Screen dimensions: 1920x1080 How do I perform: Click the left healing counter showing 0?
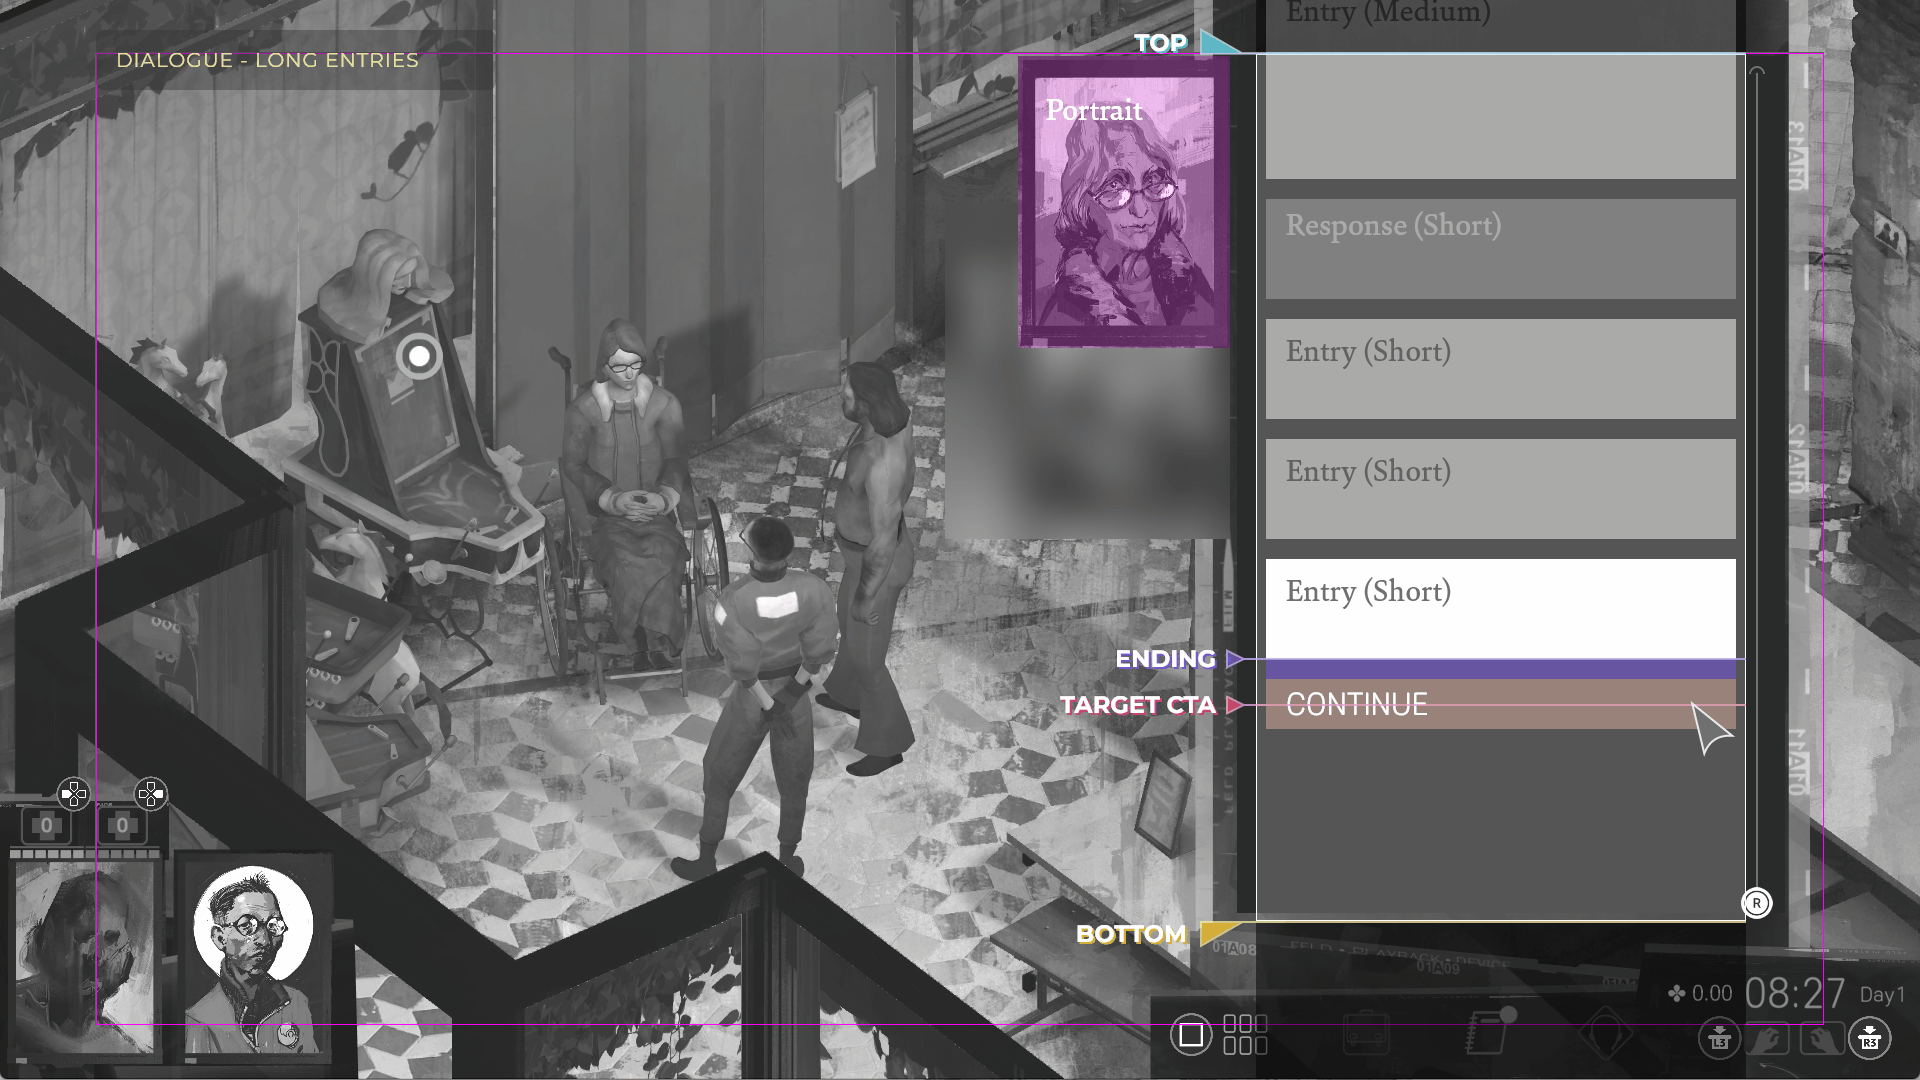pos(46,826)
